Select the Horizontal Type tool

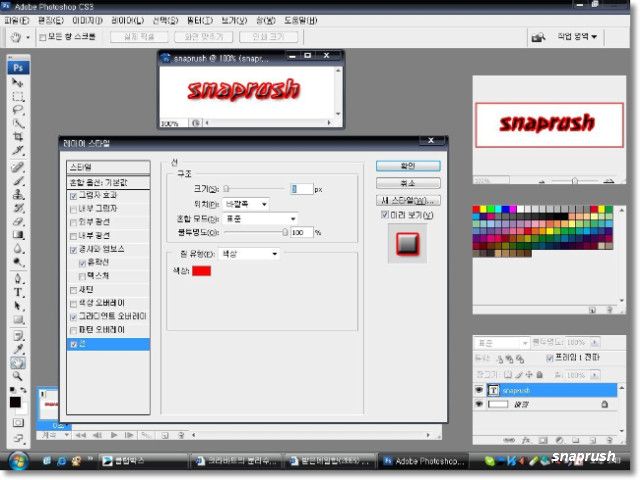click(18, 292)
